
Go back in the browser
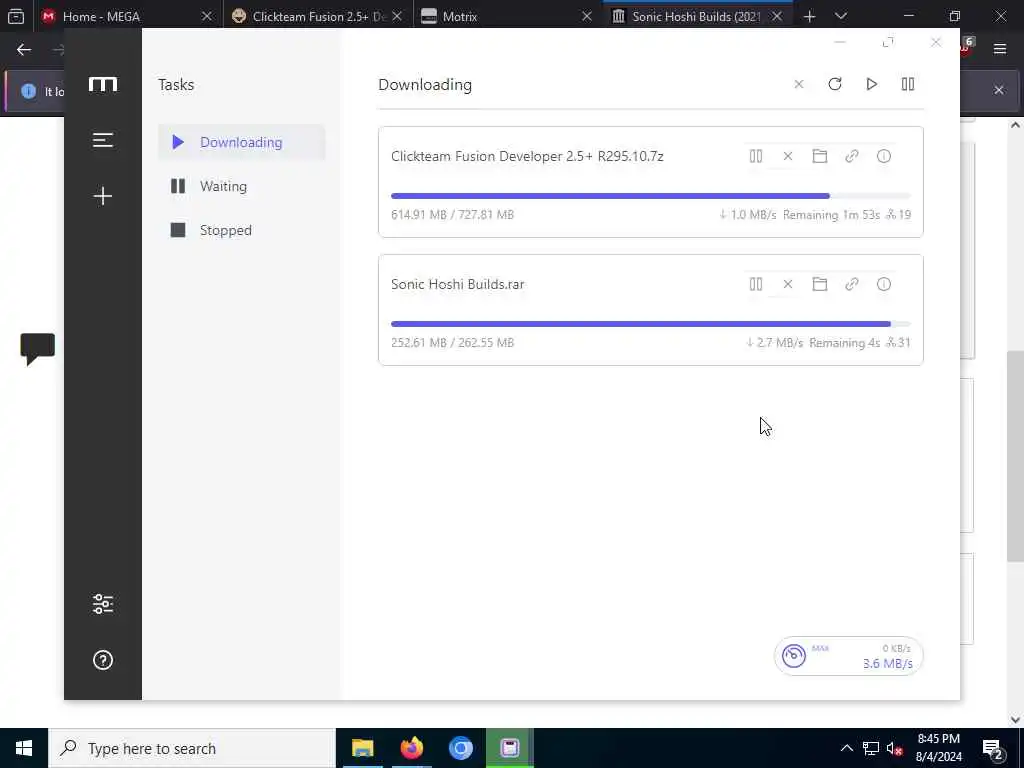click(24, 50)
